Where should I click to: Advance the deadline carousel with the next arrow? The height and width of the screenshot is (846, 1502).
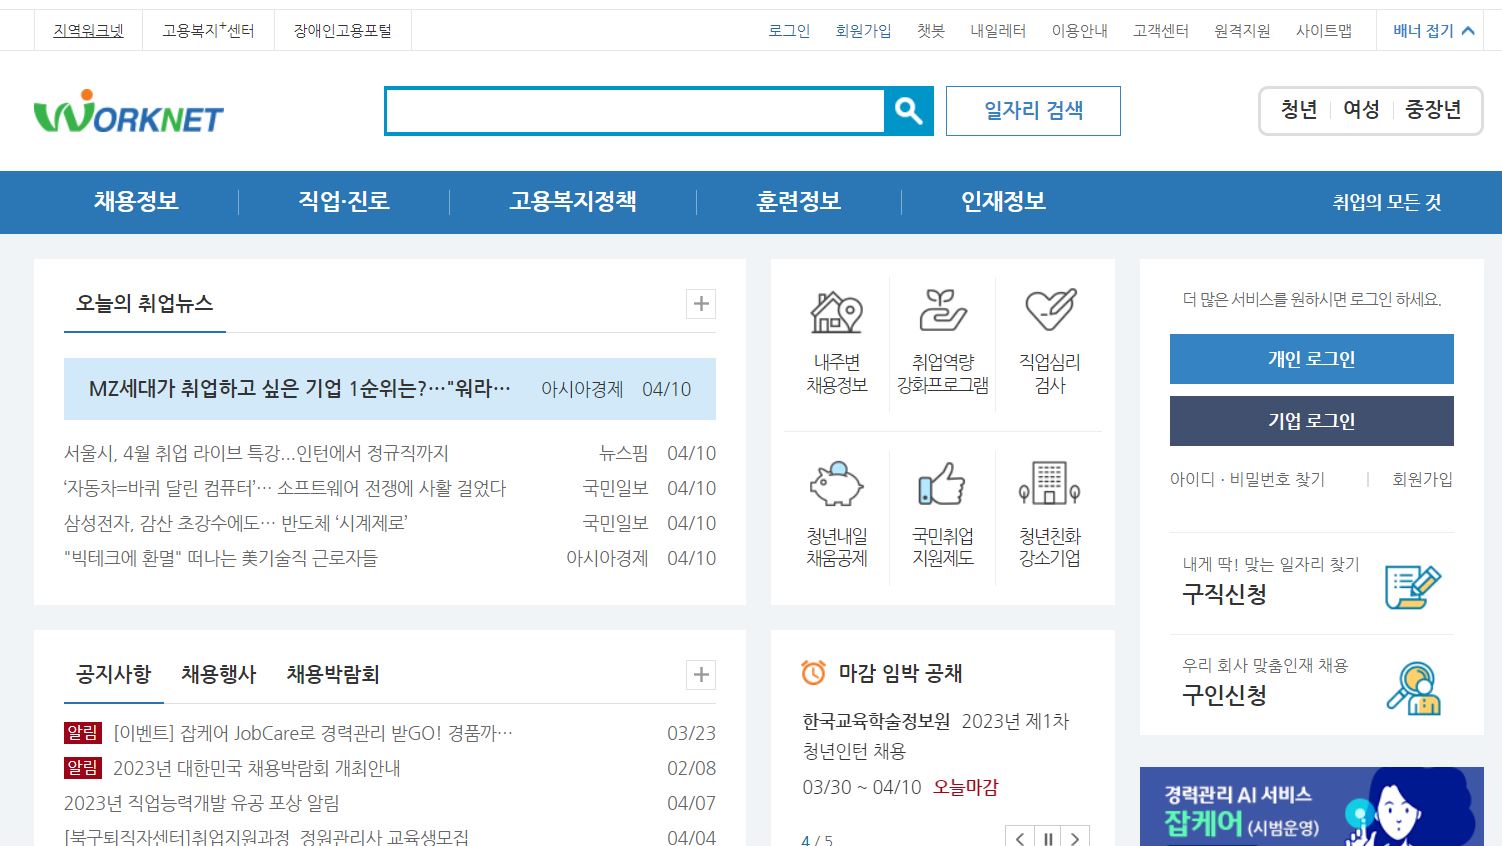pyautogui.click(x=1075, y=838)
